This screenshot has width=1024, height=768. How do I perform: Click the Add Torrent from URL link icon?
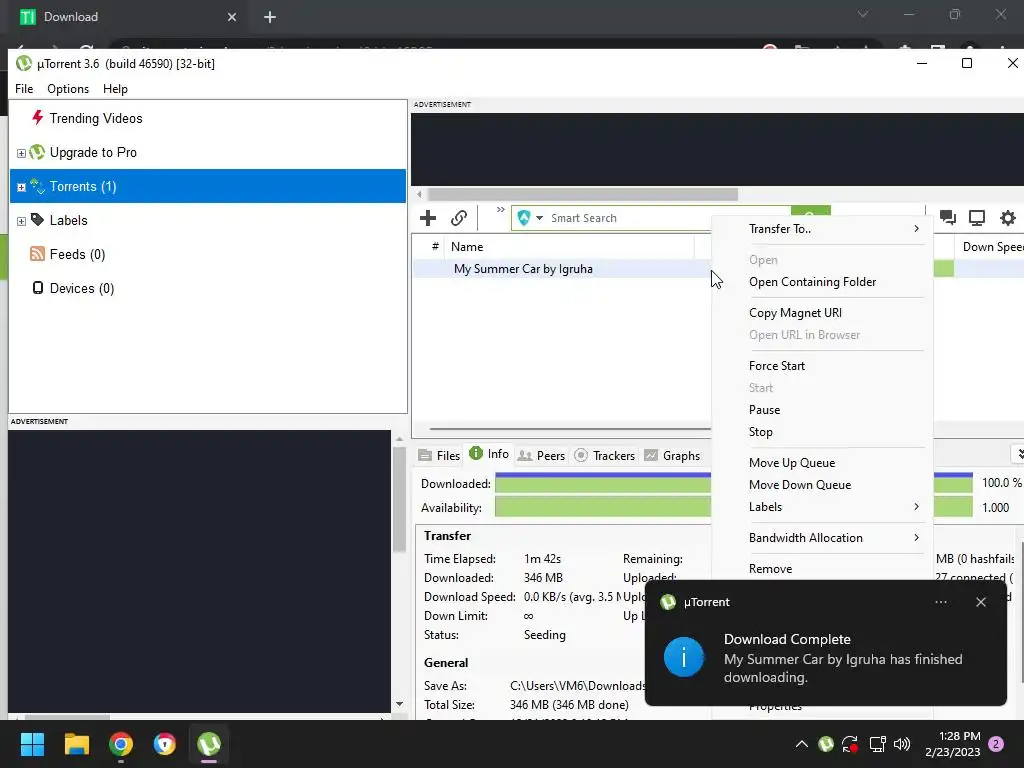(458, 218)
